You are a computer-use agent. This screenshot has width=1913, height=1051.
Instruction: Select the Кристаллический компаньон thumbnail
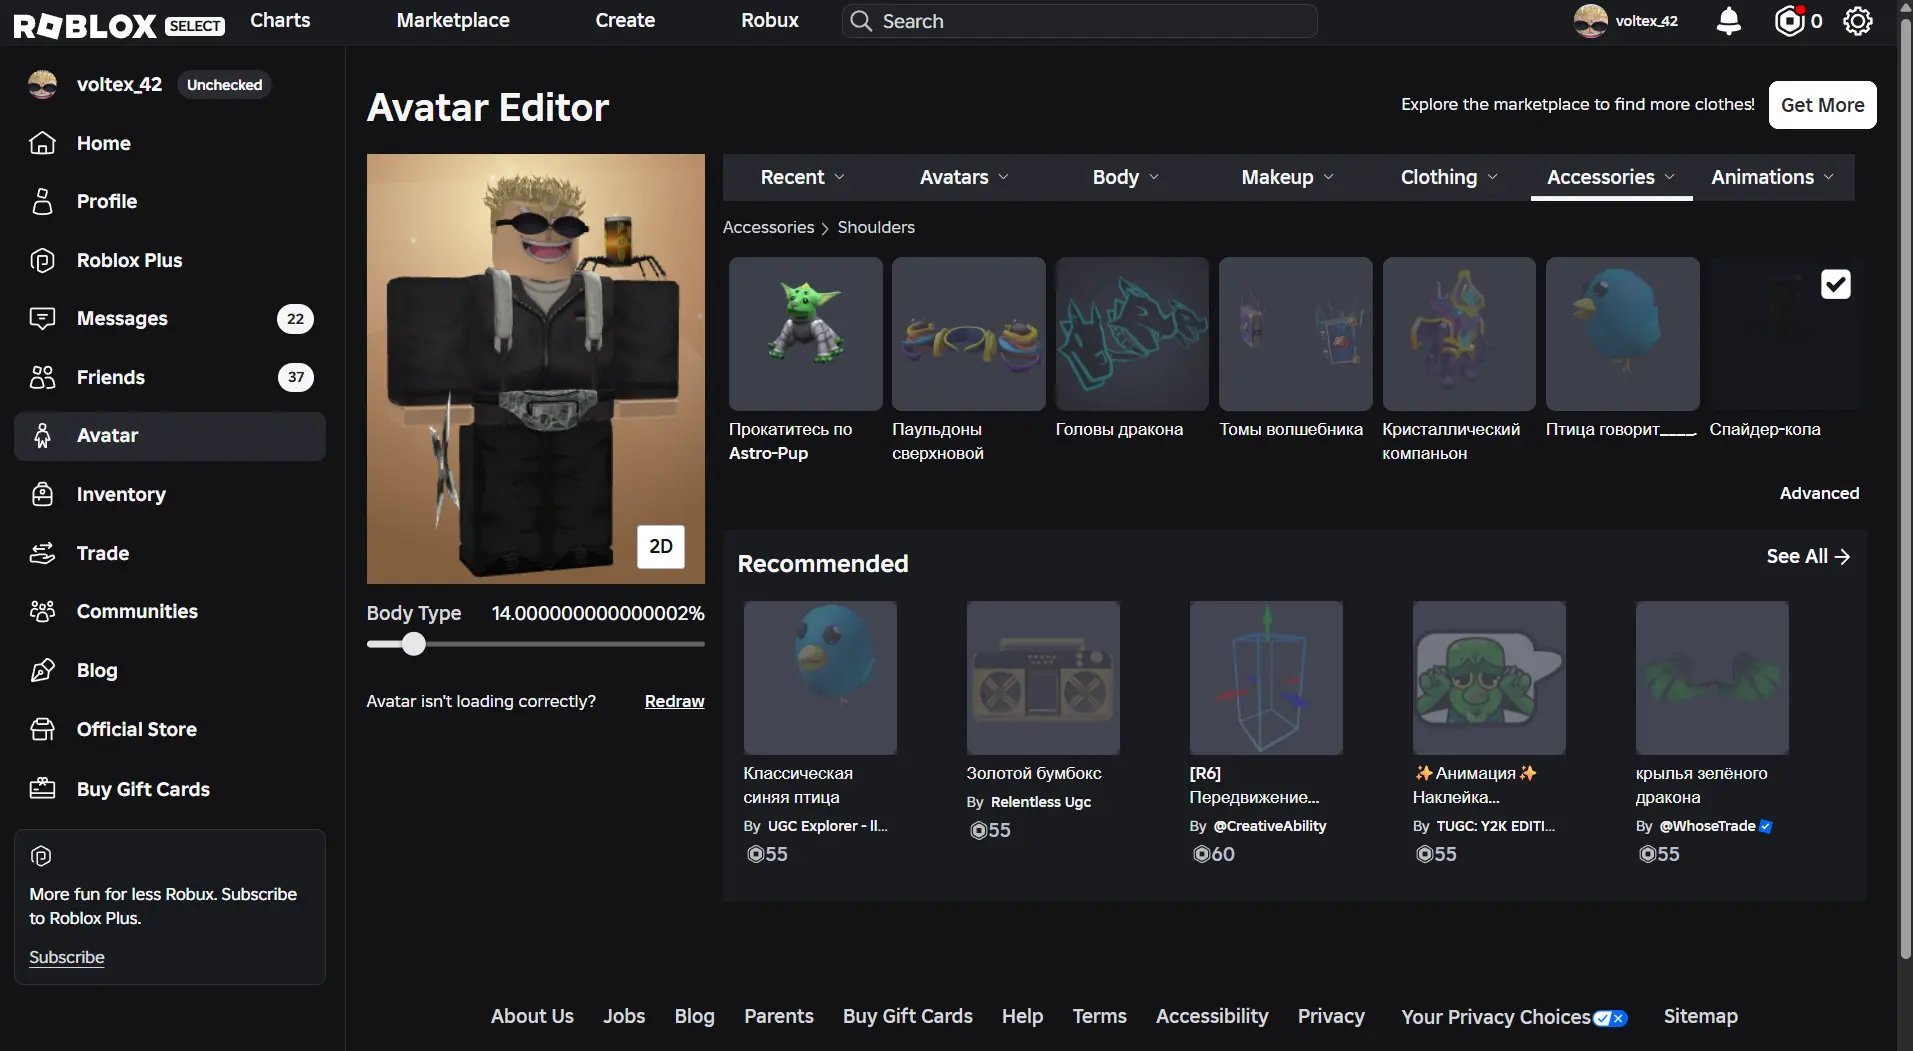tap(1459, 334)
